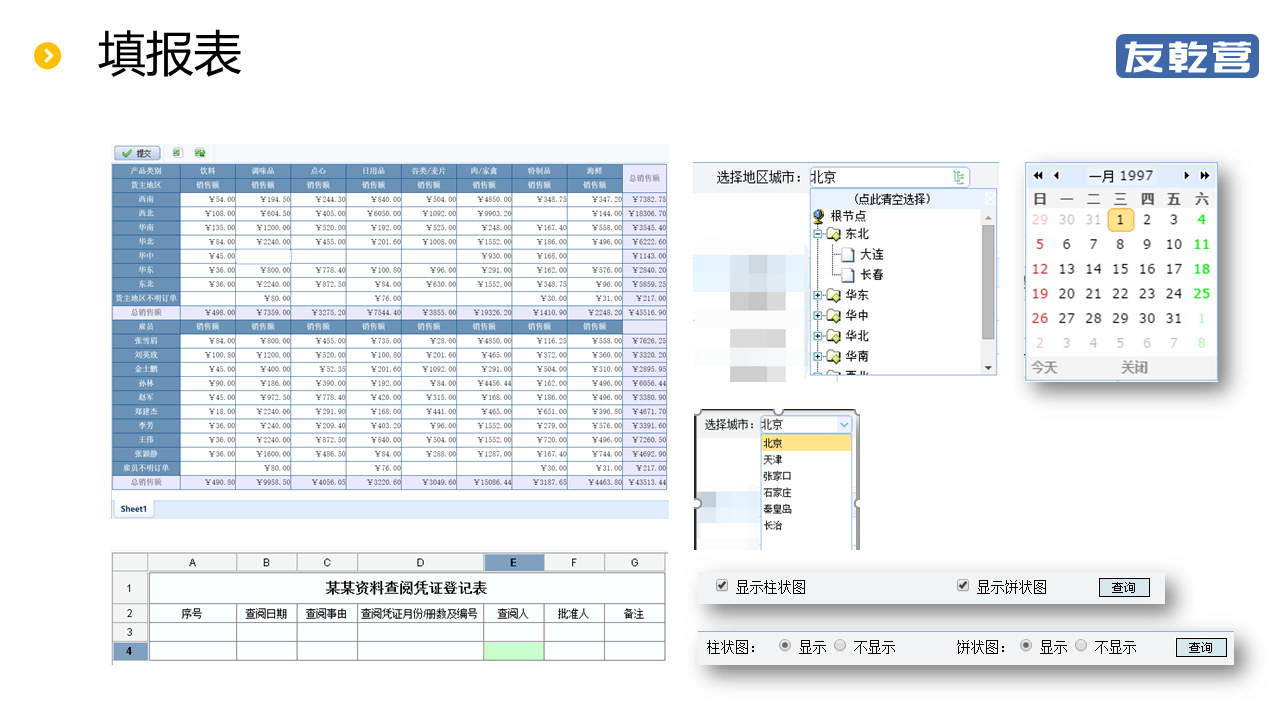Select 柱状图 不显示 radio button
1280x720 pixels.
(x=840, y=646)
